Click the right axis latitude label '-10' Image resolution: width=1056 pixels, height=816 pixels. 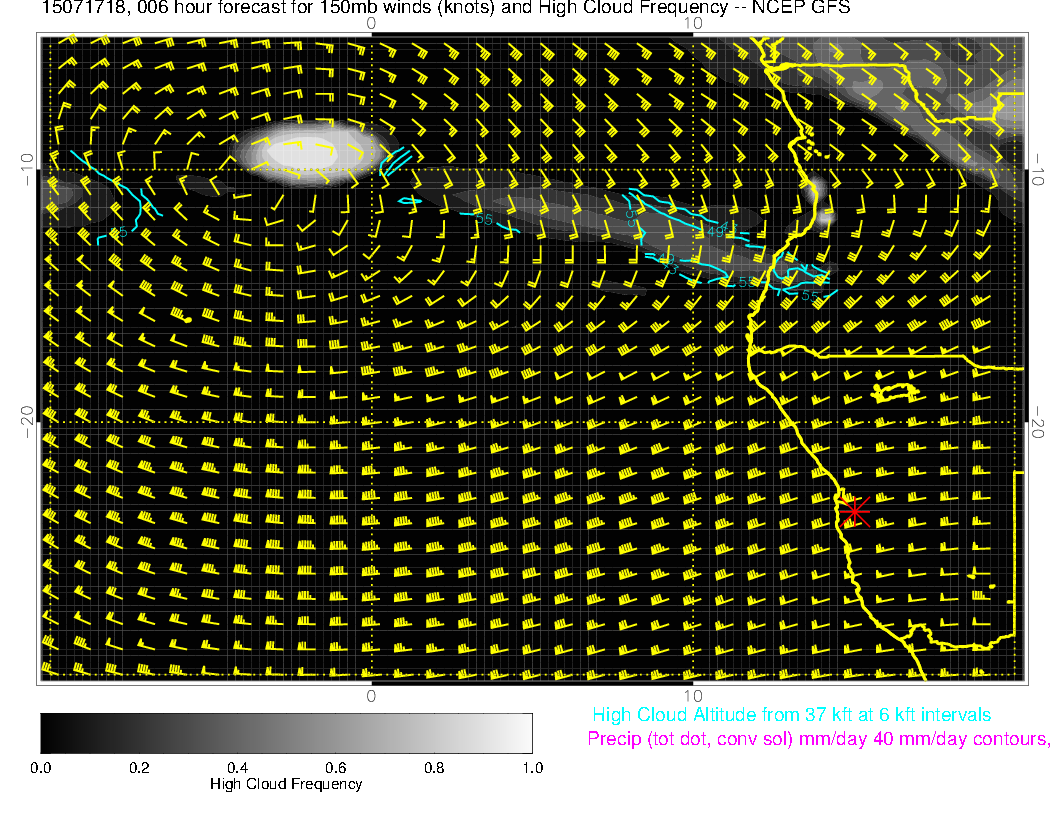[x=1038, y=170]
